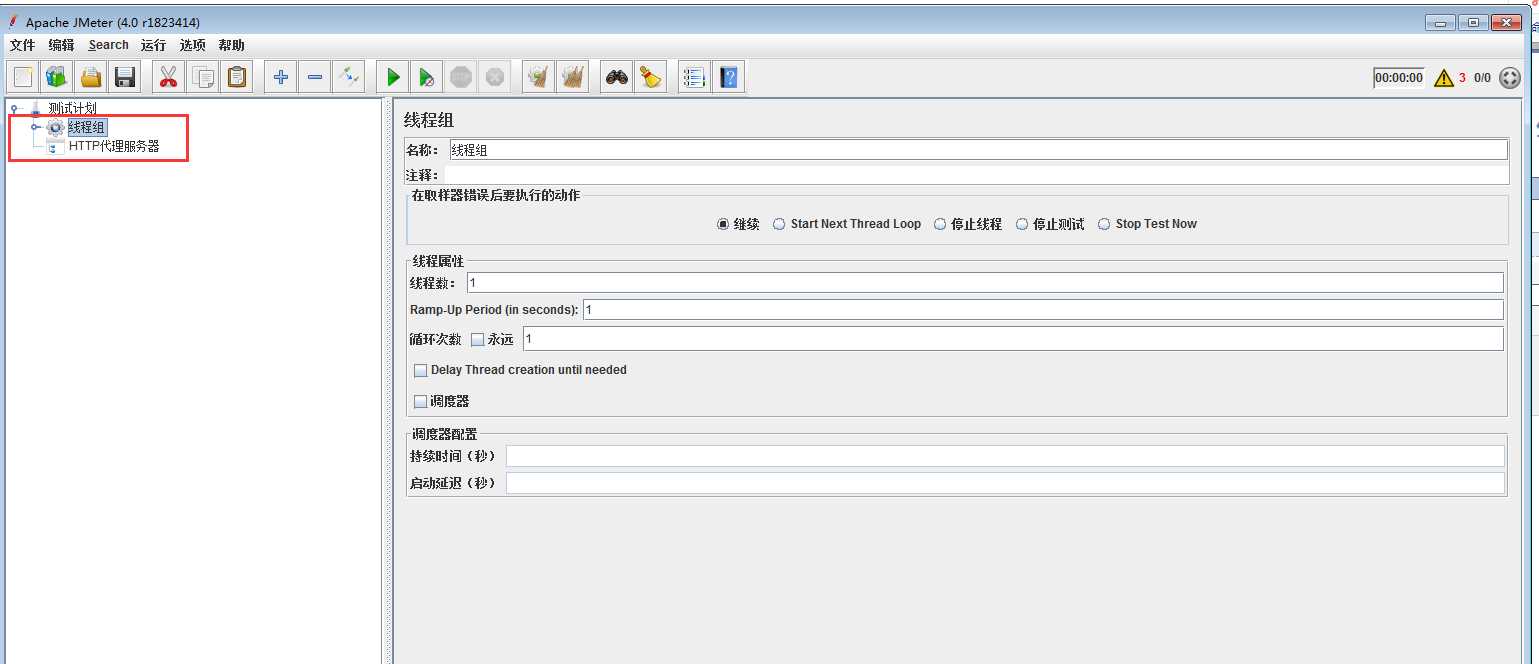Screen dimensions: 1539x664
Task: Clear results with single broom icon
Action: point(539,77)
